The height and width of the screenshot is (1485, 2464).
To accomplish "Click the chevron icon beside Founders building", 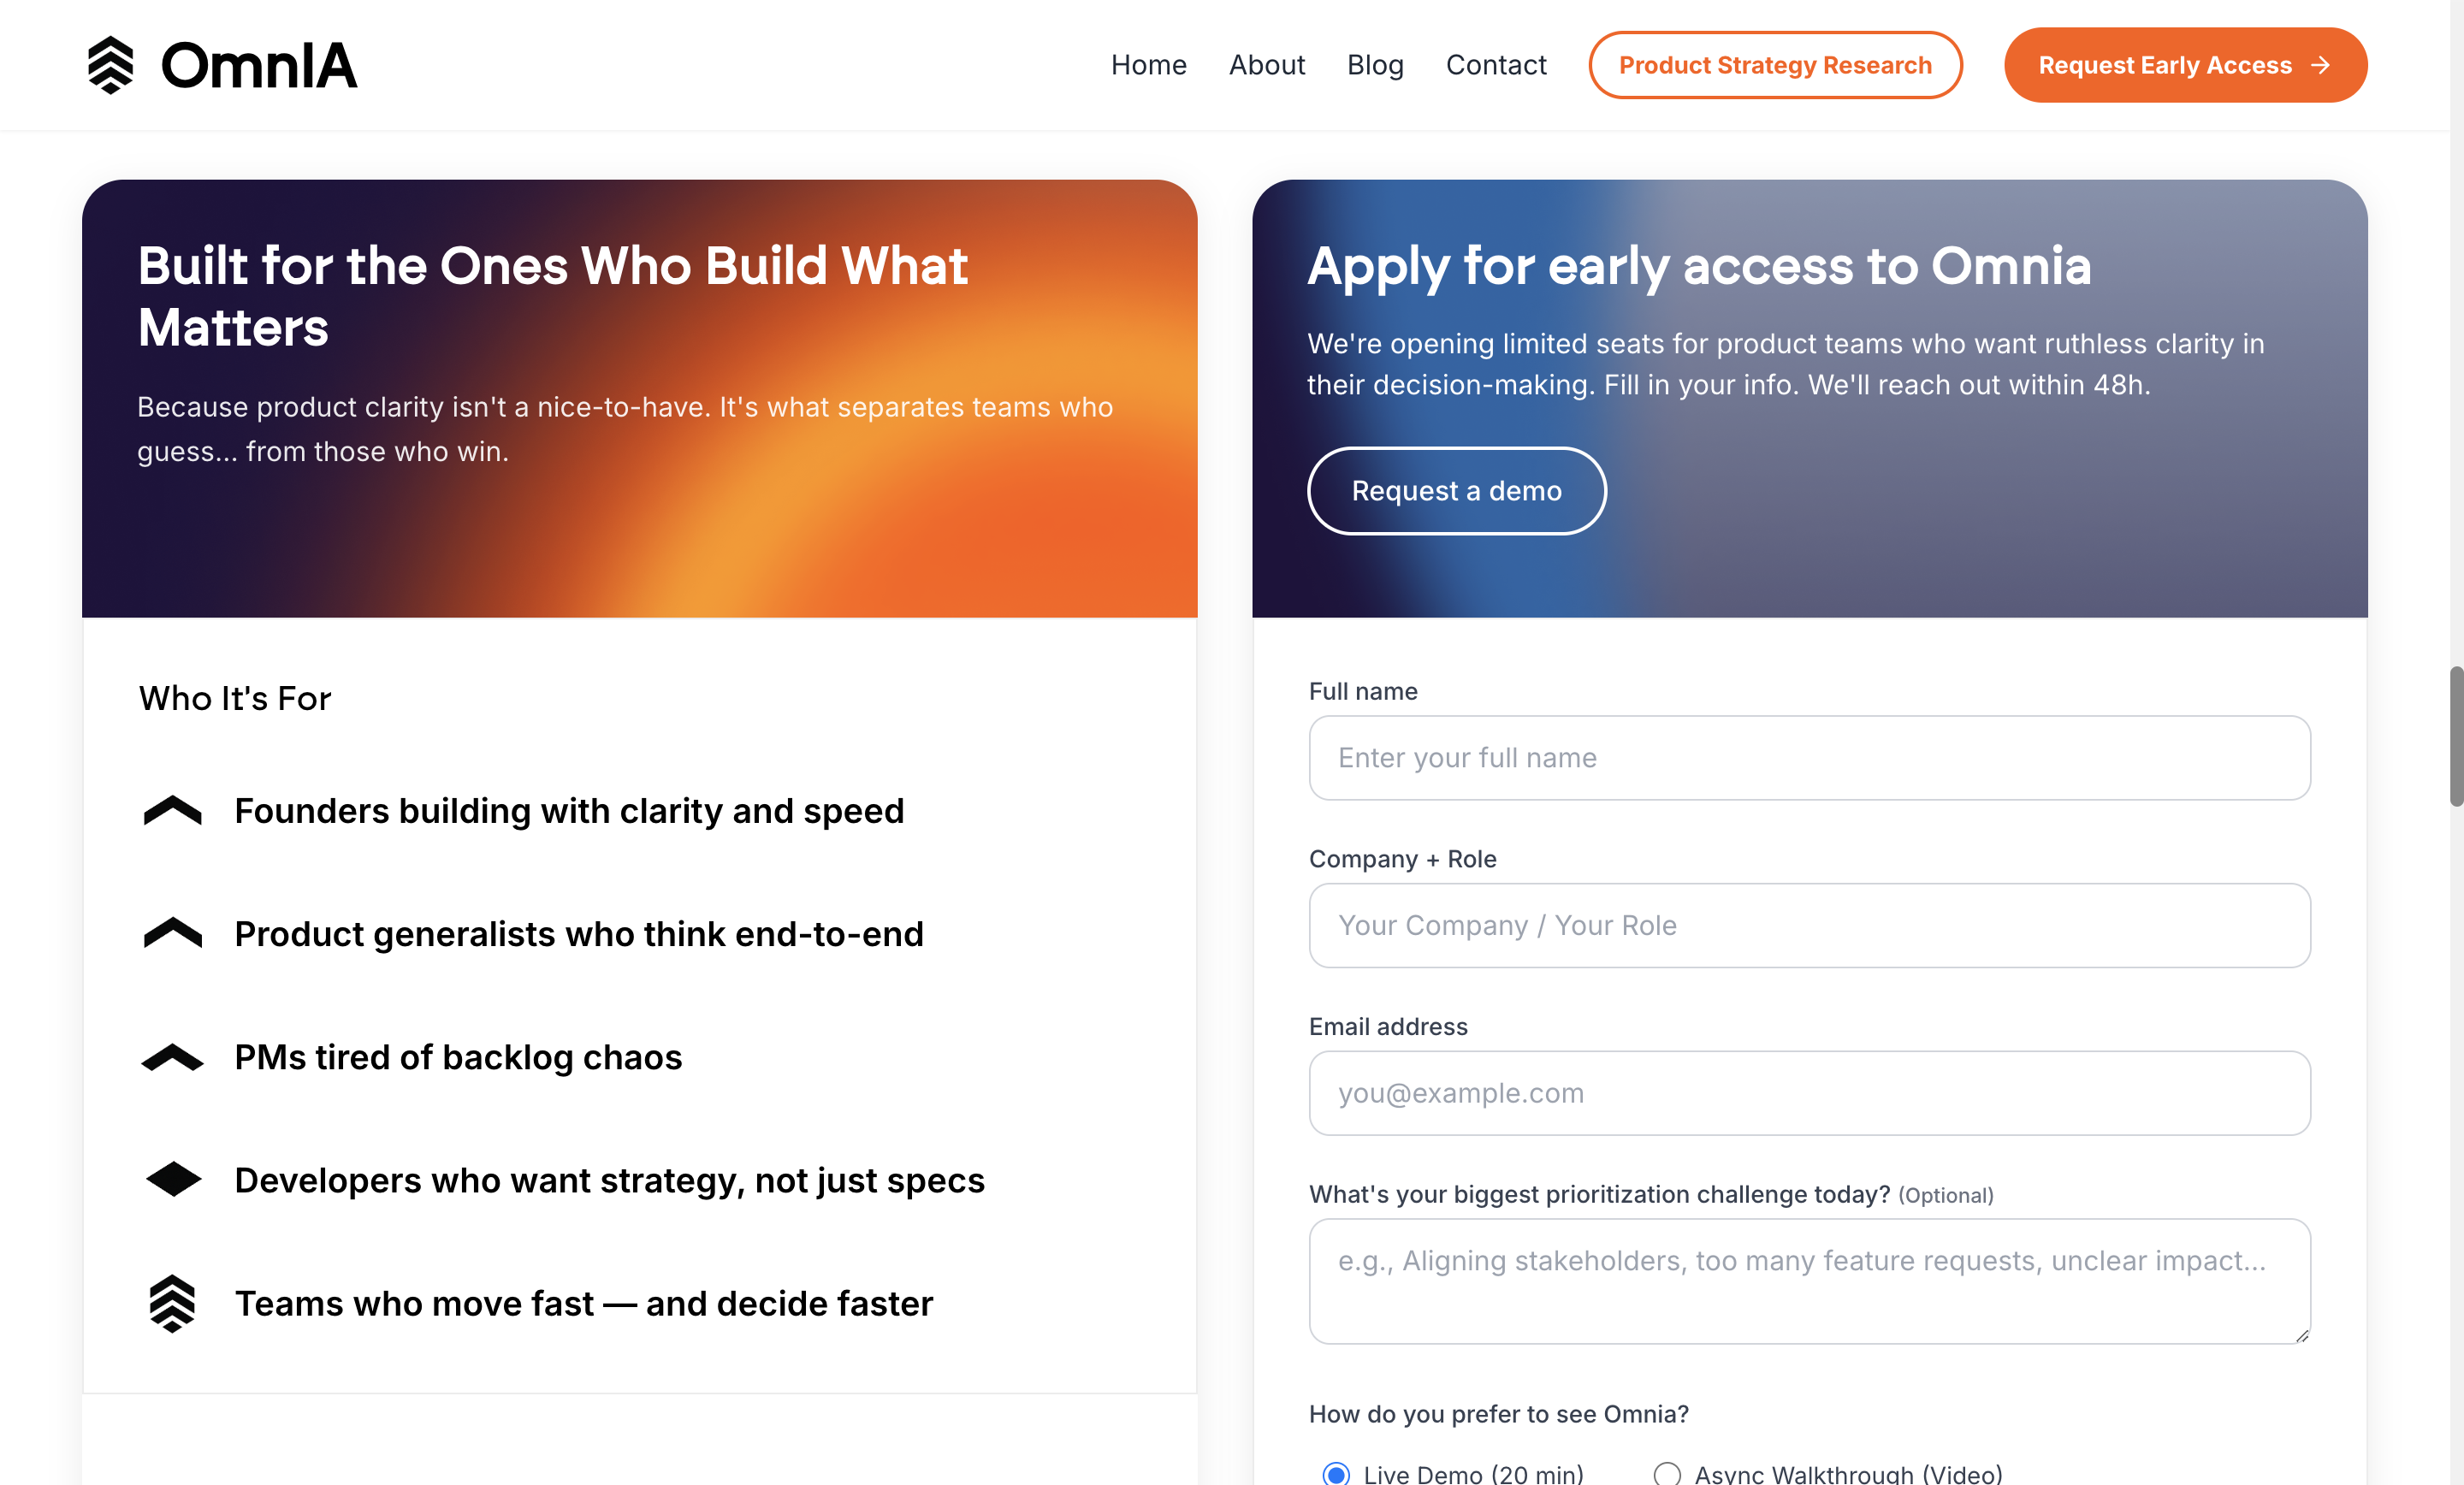I will (x=172, y=810).
